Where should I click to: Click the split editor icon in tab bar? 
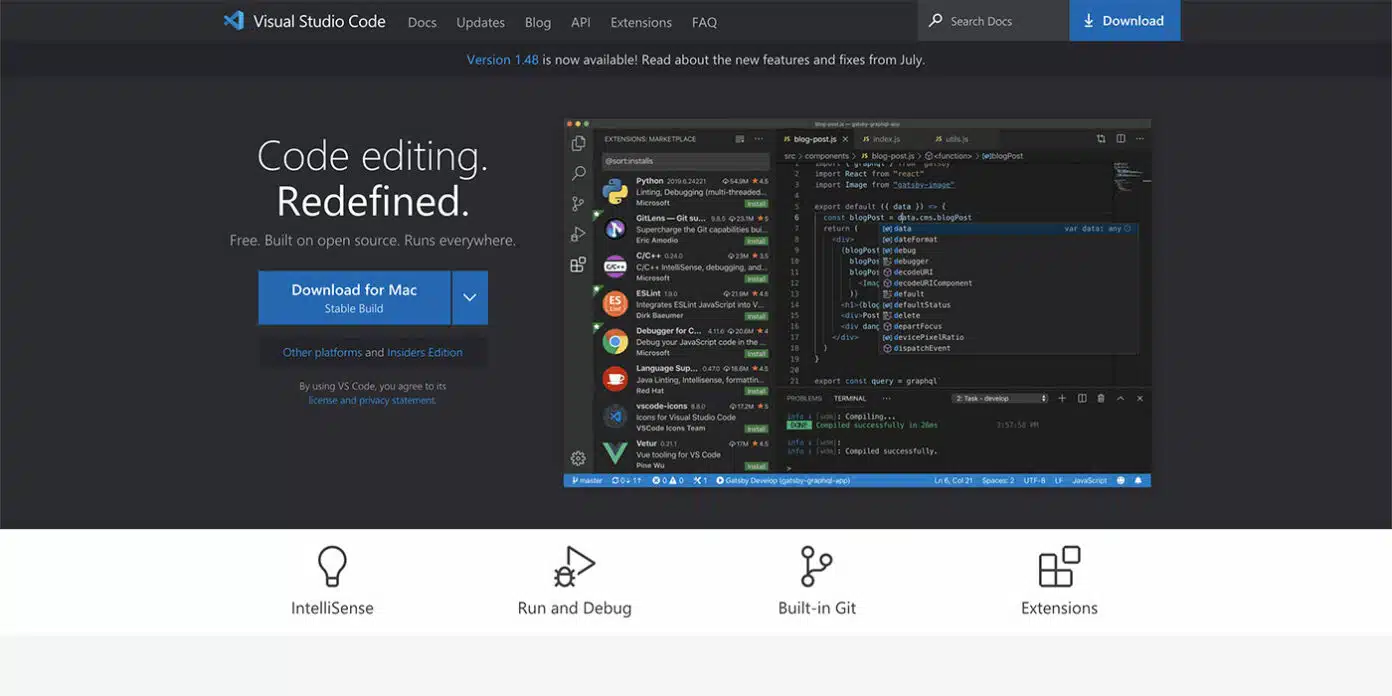(x=1121, y=139)
